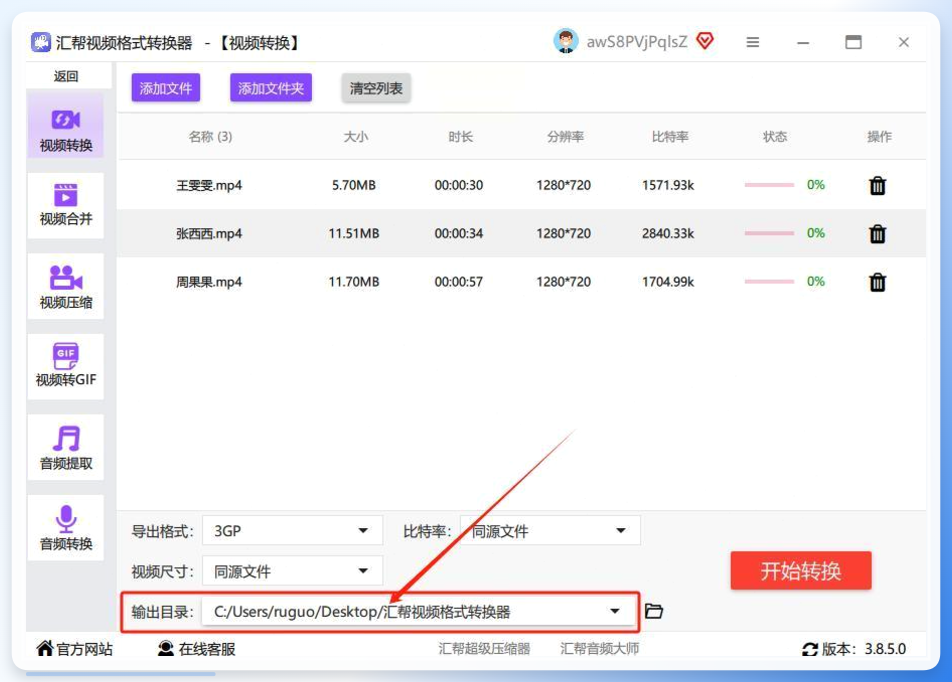
Task: Open the 官方网站 link
Action: tap(84, 649)
